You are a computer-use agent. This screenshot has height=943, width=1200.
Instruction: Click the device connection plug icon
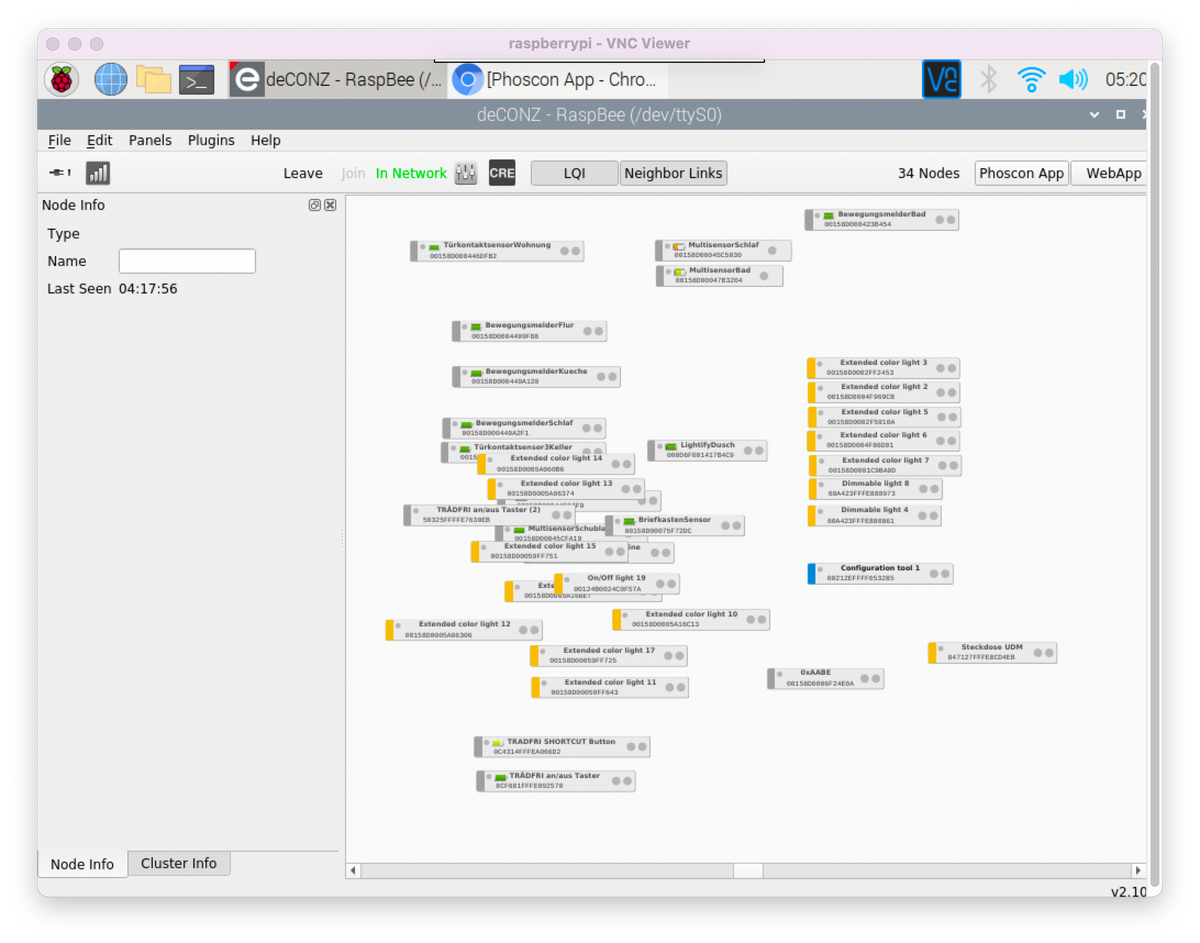[x=60, y=173]
